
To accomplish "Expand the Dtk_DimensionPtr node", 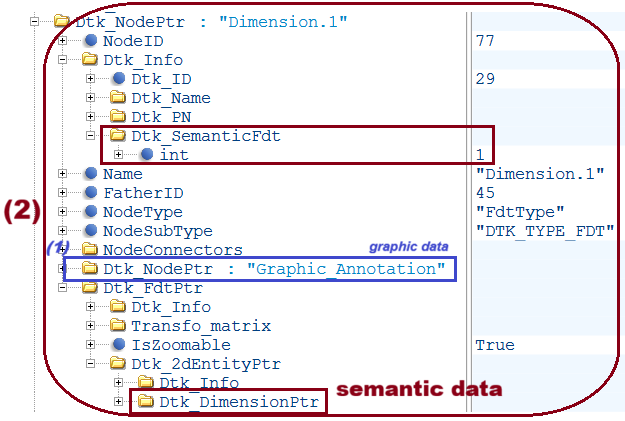I will pyautogui.click(x=119, y=402).
